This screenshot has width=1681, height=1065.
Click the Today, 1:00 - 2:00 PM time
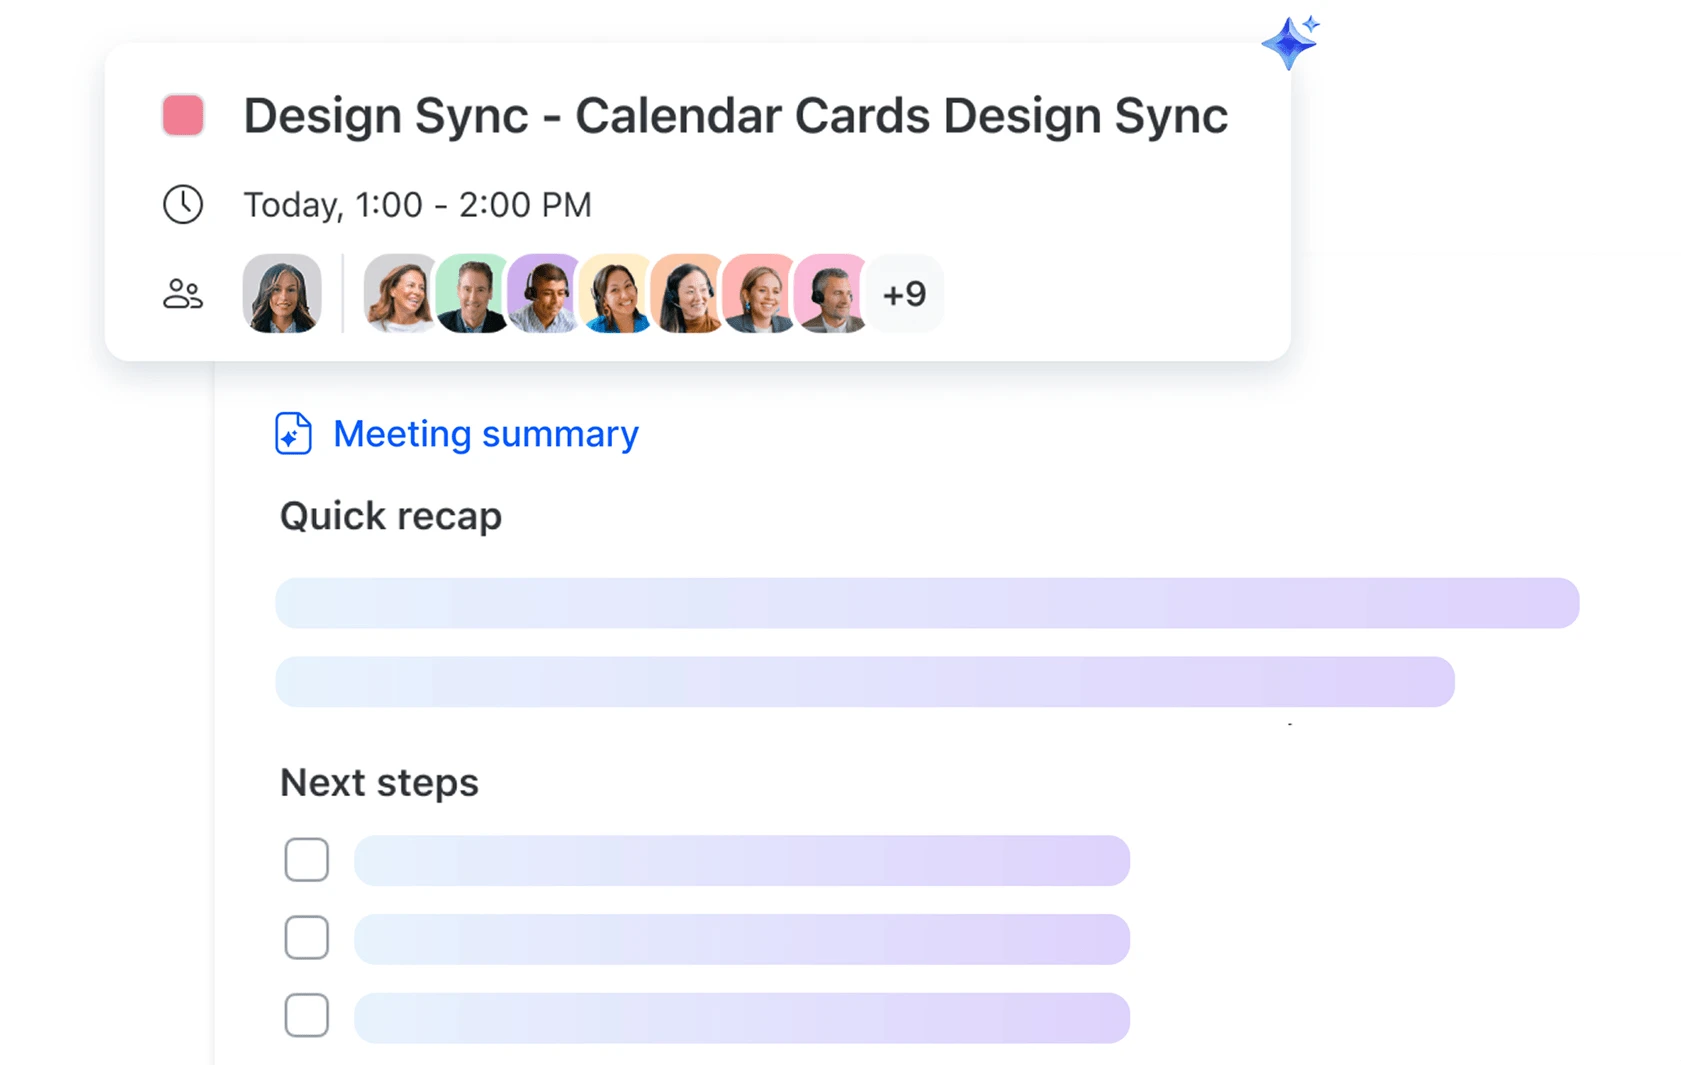tap(417, 205)
